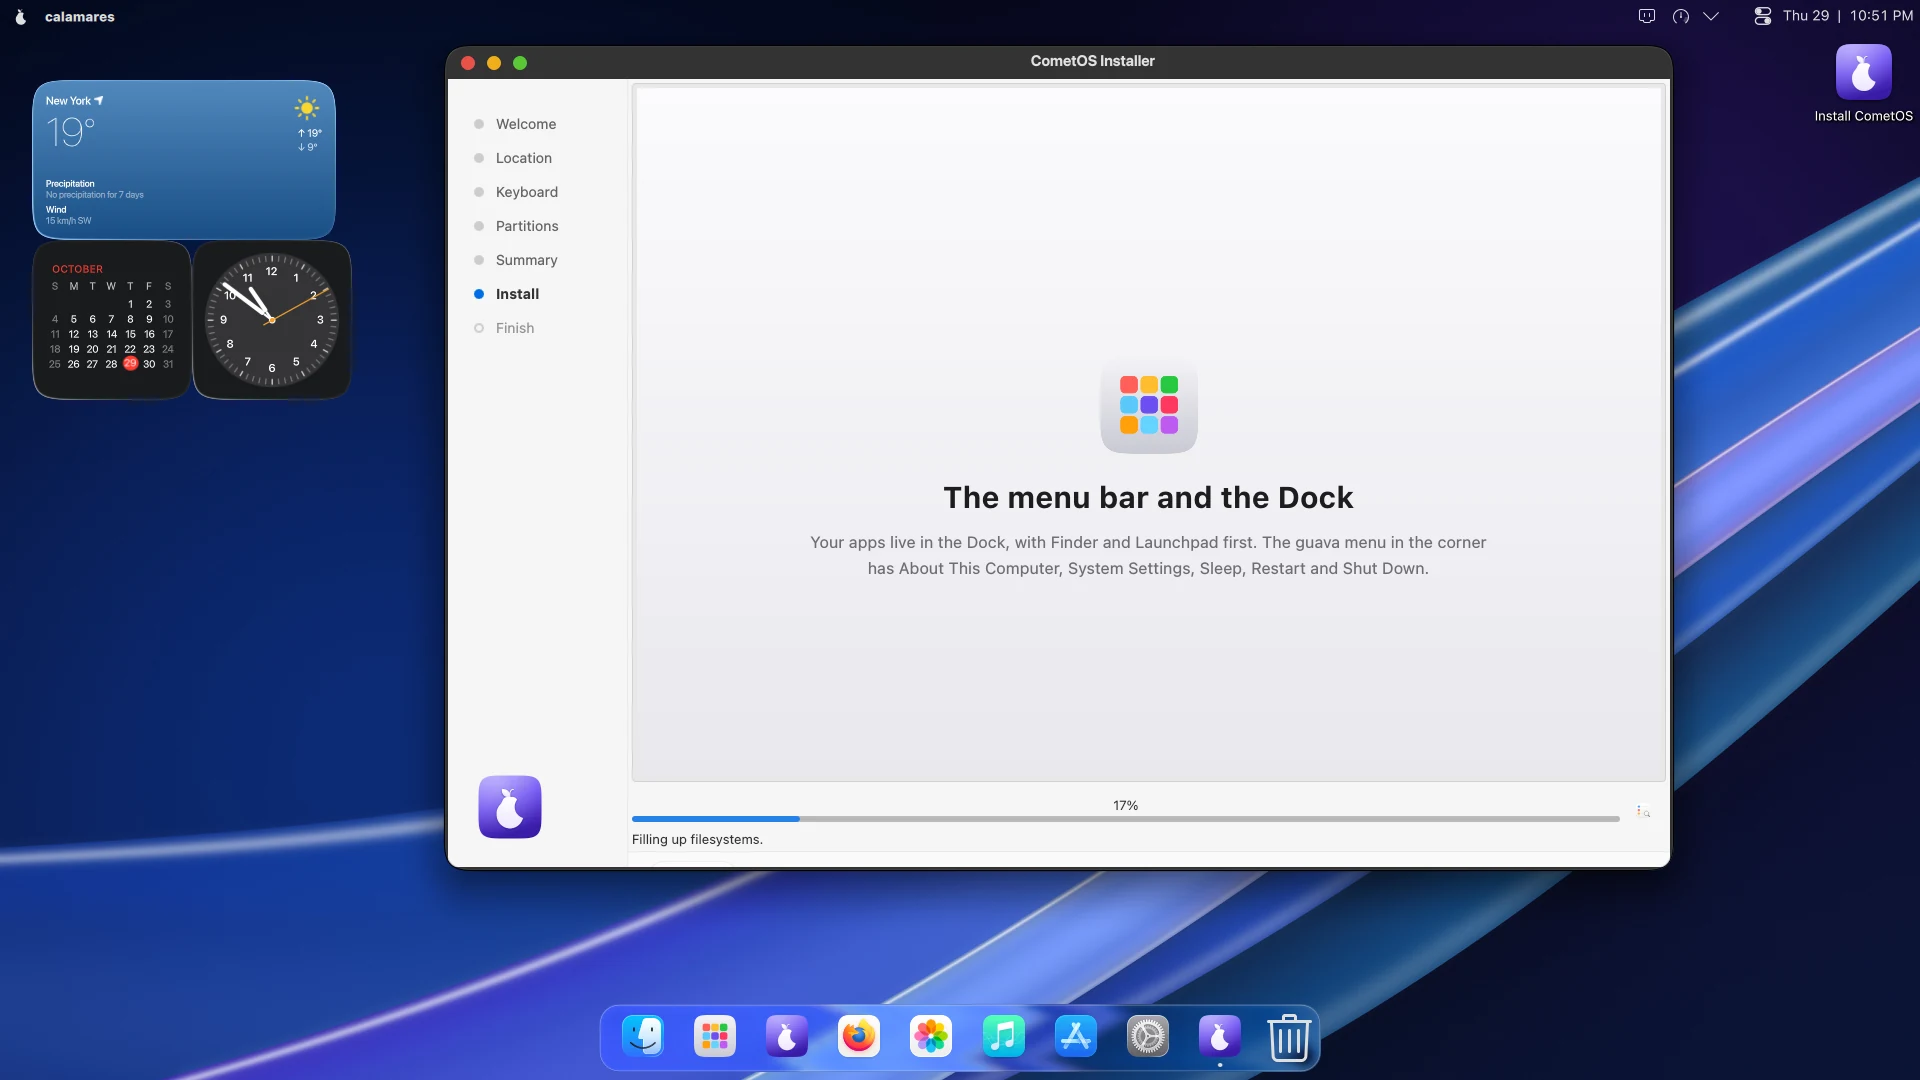Open Control Center toggles icon
Screen dimensions: 1920x1080
pyautogui.click(x=1763, y=16)
